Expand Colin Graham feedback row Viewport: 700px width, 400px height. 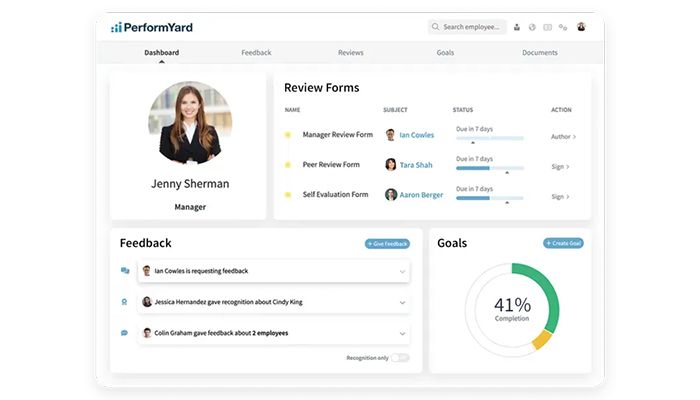(402, 333)
